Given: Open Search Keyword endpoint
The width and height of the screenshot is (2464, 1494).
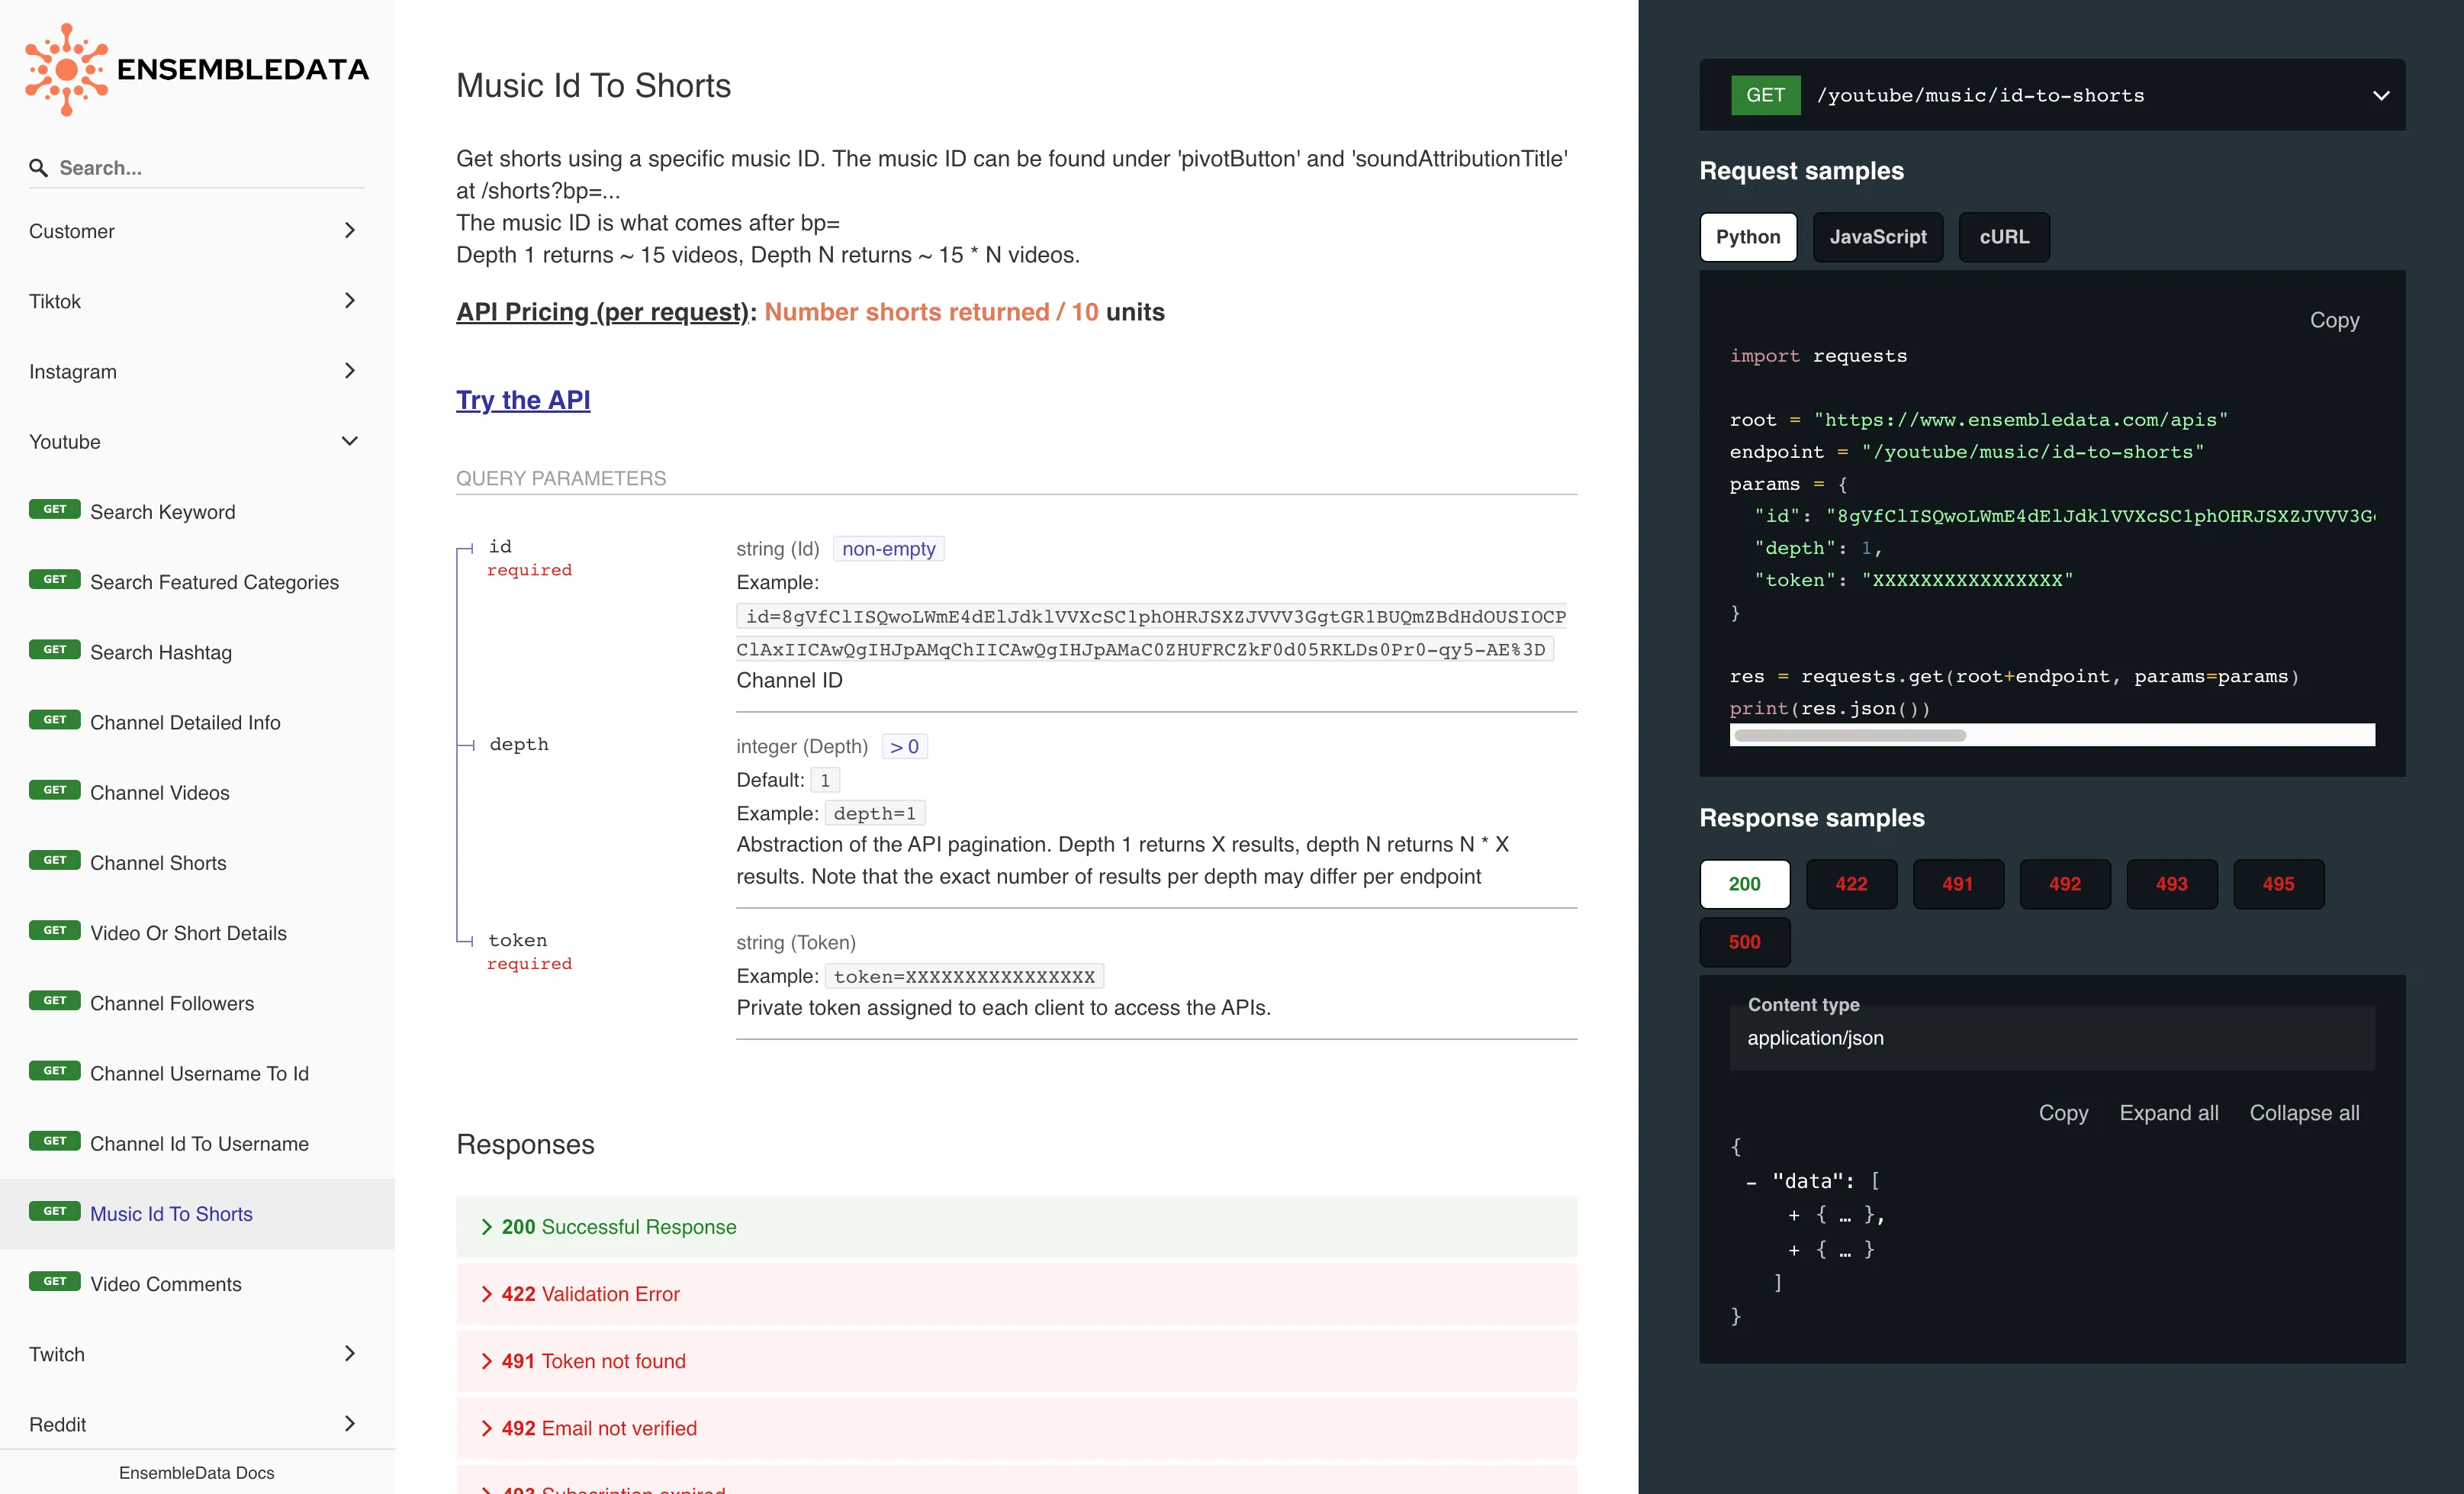Looking at the screenshot, I should click(x=197, y=512).
